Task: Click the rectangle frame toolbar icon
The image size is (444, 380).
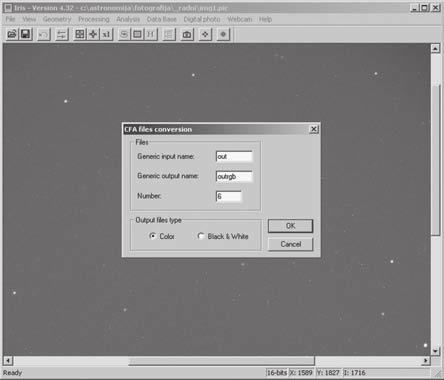Action: click(x=137, y=34)
